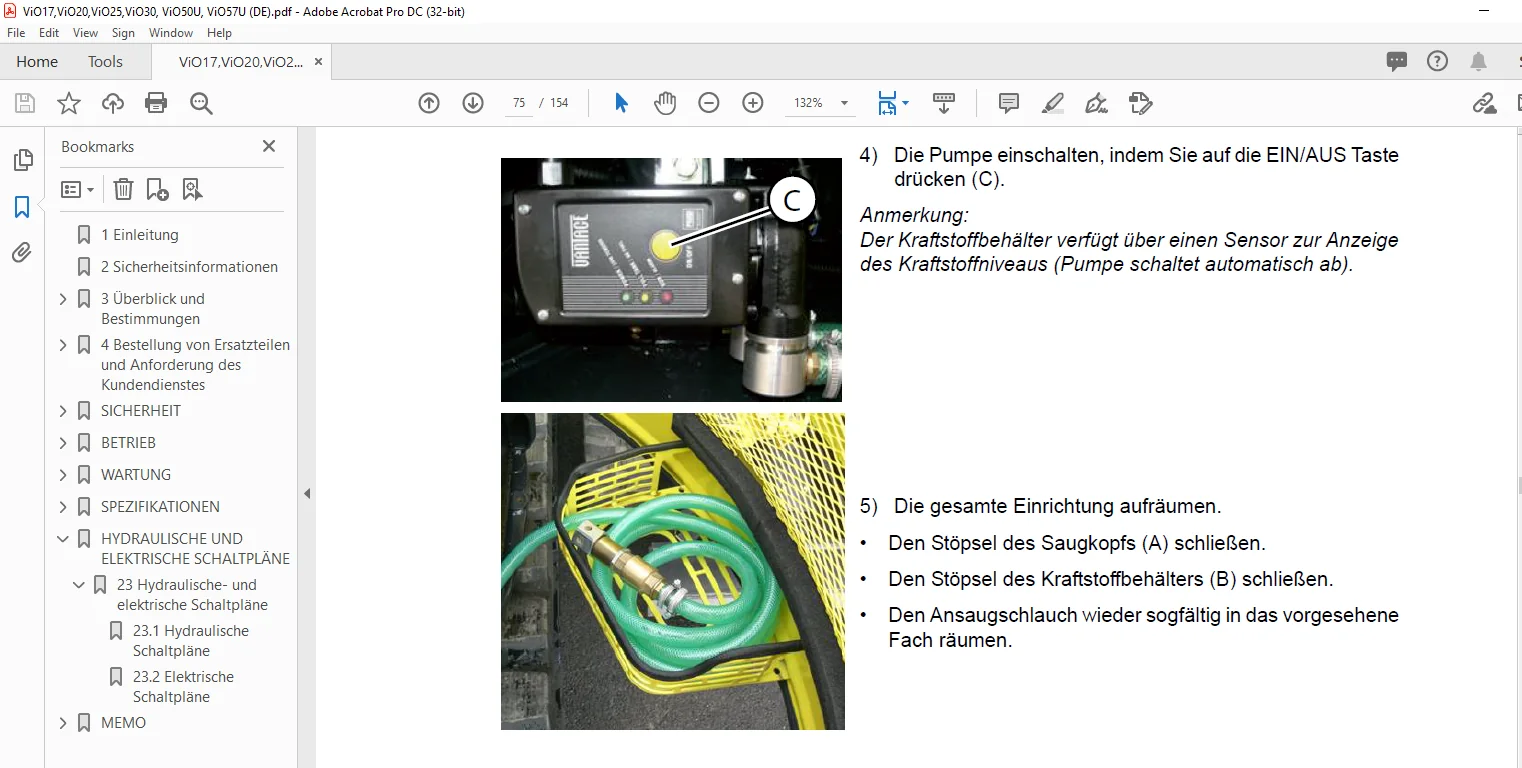Image resolution: width=1522 pixels, height=768 pixels.
Task: Switch to the Tools tab
Action: tap(105, 61)
